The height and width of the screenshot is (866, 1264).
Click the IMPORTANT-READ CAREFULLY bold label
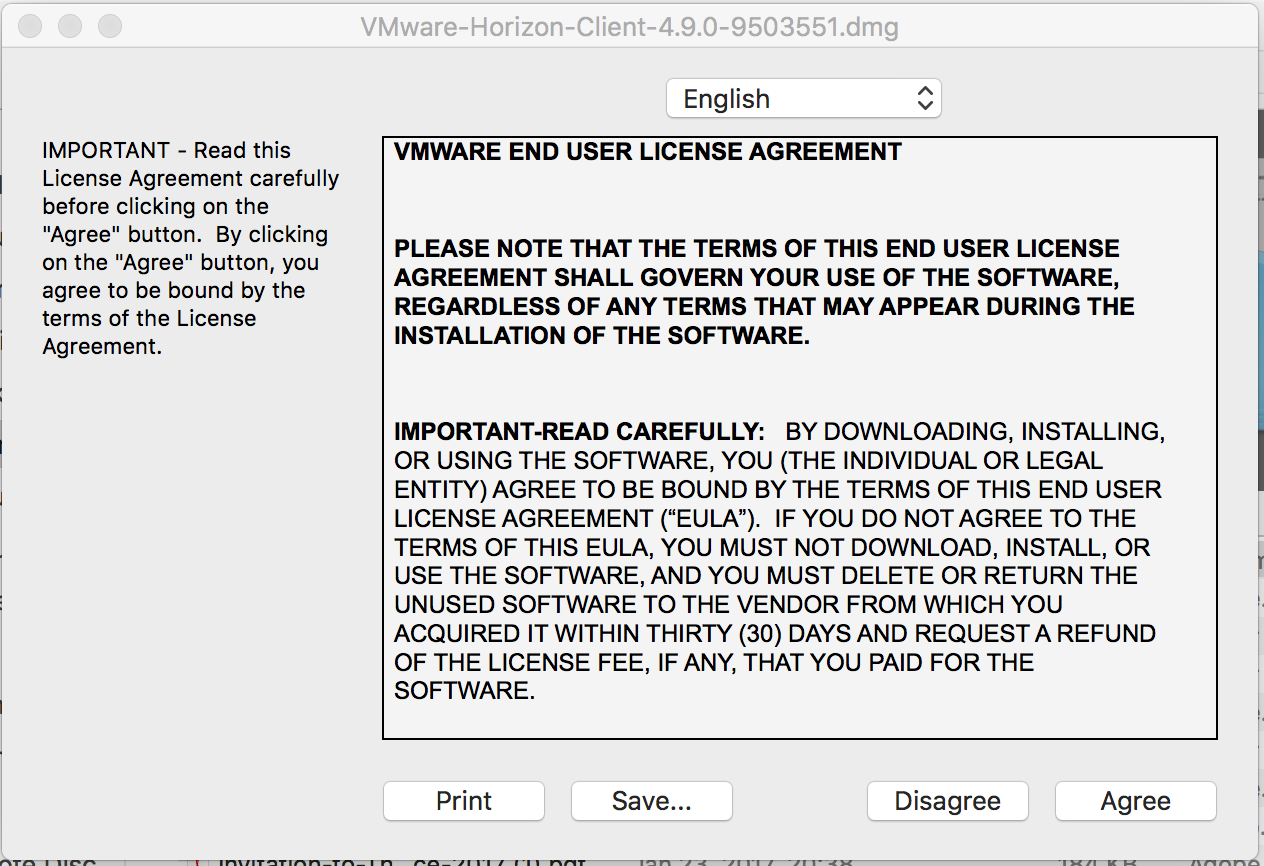[x=579, y=432]
